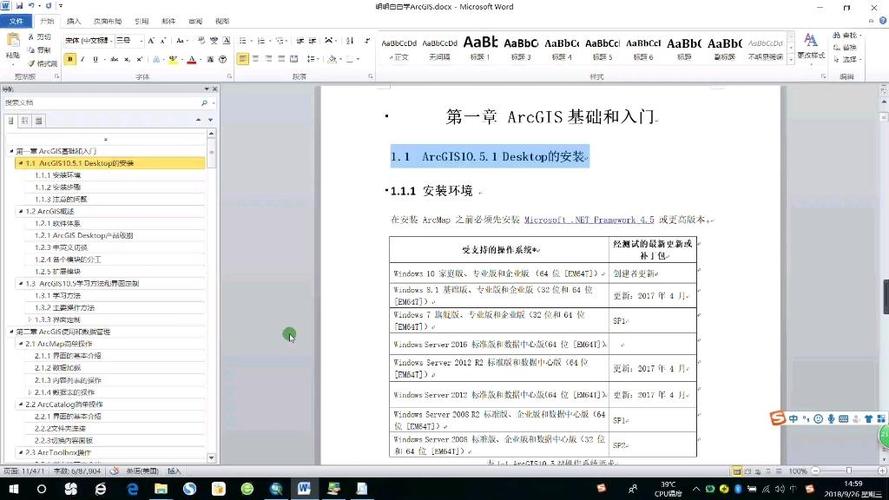Click the Find button in editing group
Image resolution: width=889 pixels, height=500 pixels.
tap(847, 35)
